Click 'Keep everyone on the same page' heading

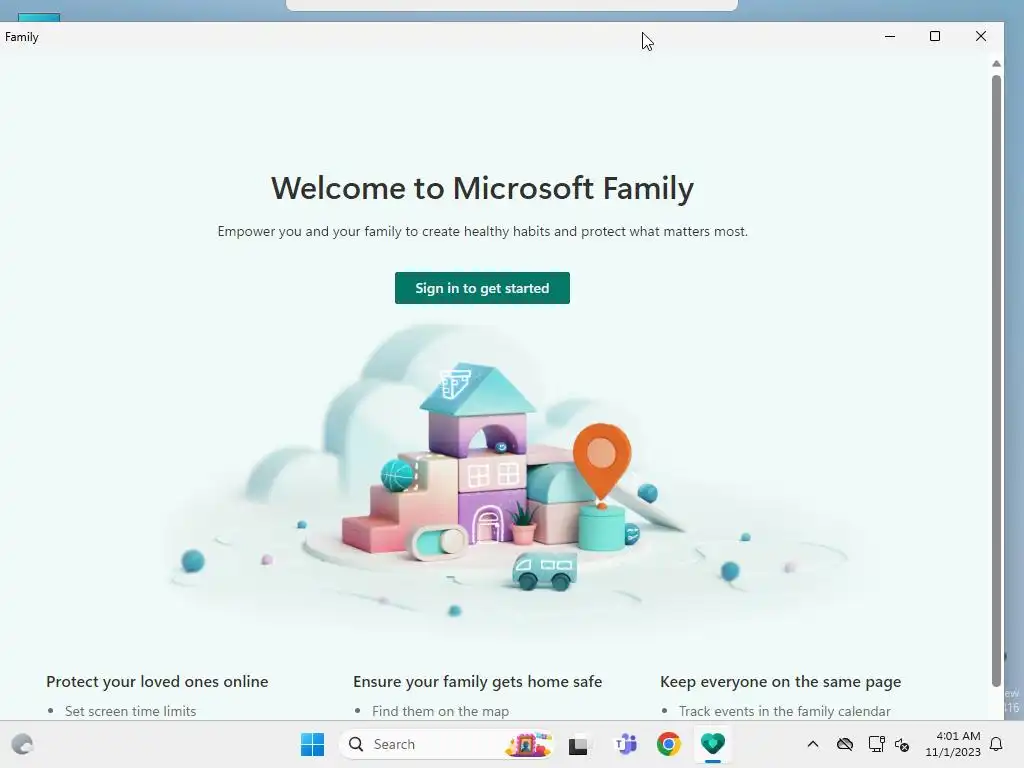click(780, 682)
